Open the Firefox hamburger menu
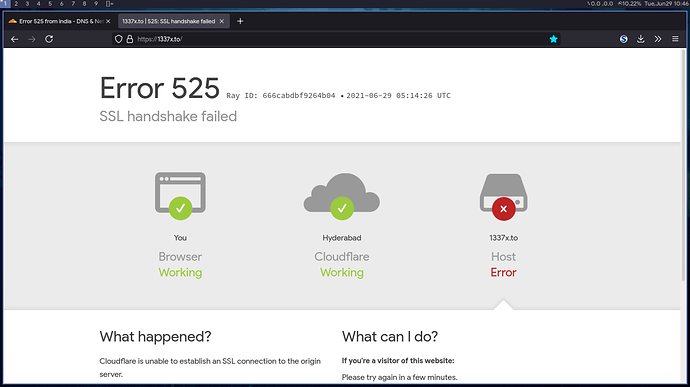 [675, 39]
